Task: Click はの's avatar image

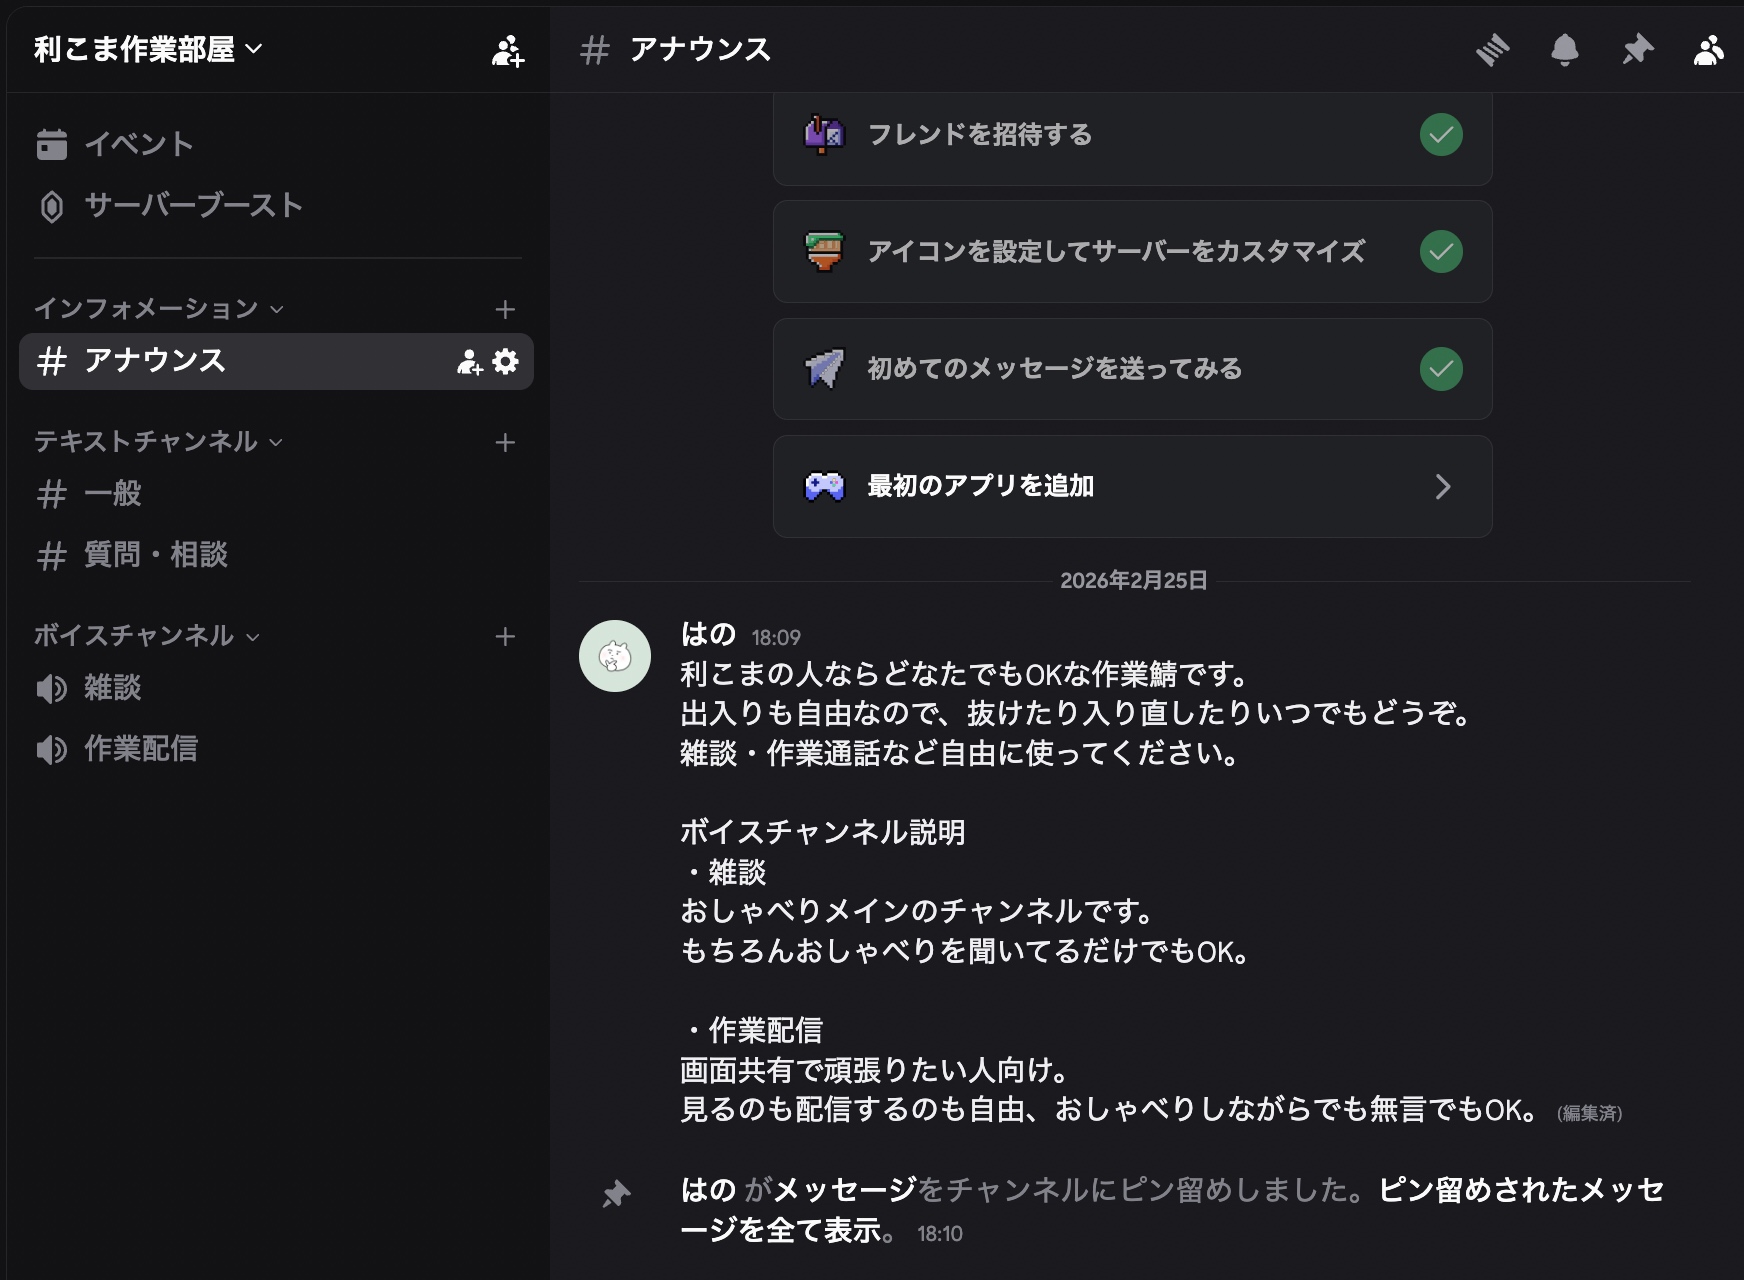Action: 615,656
